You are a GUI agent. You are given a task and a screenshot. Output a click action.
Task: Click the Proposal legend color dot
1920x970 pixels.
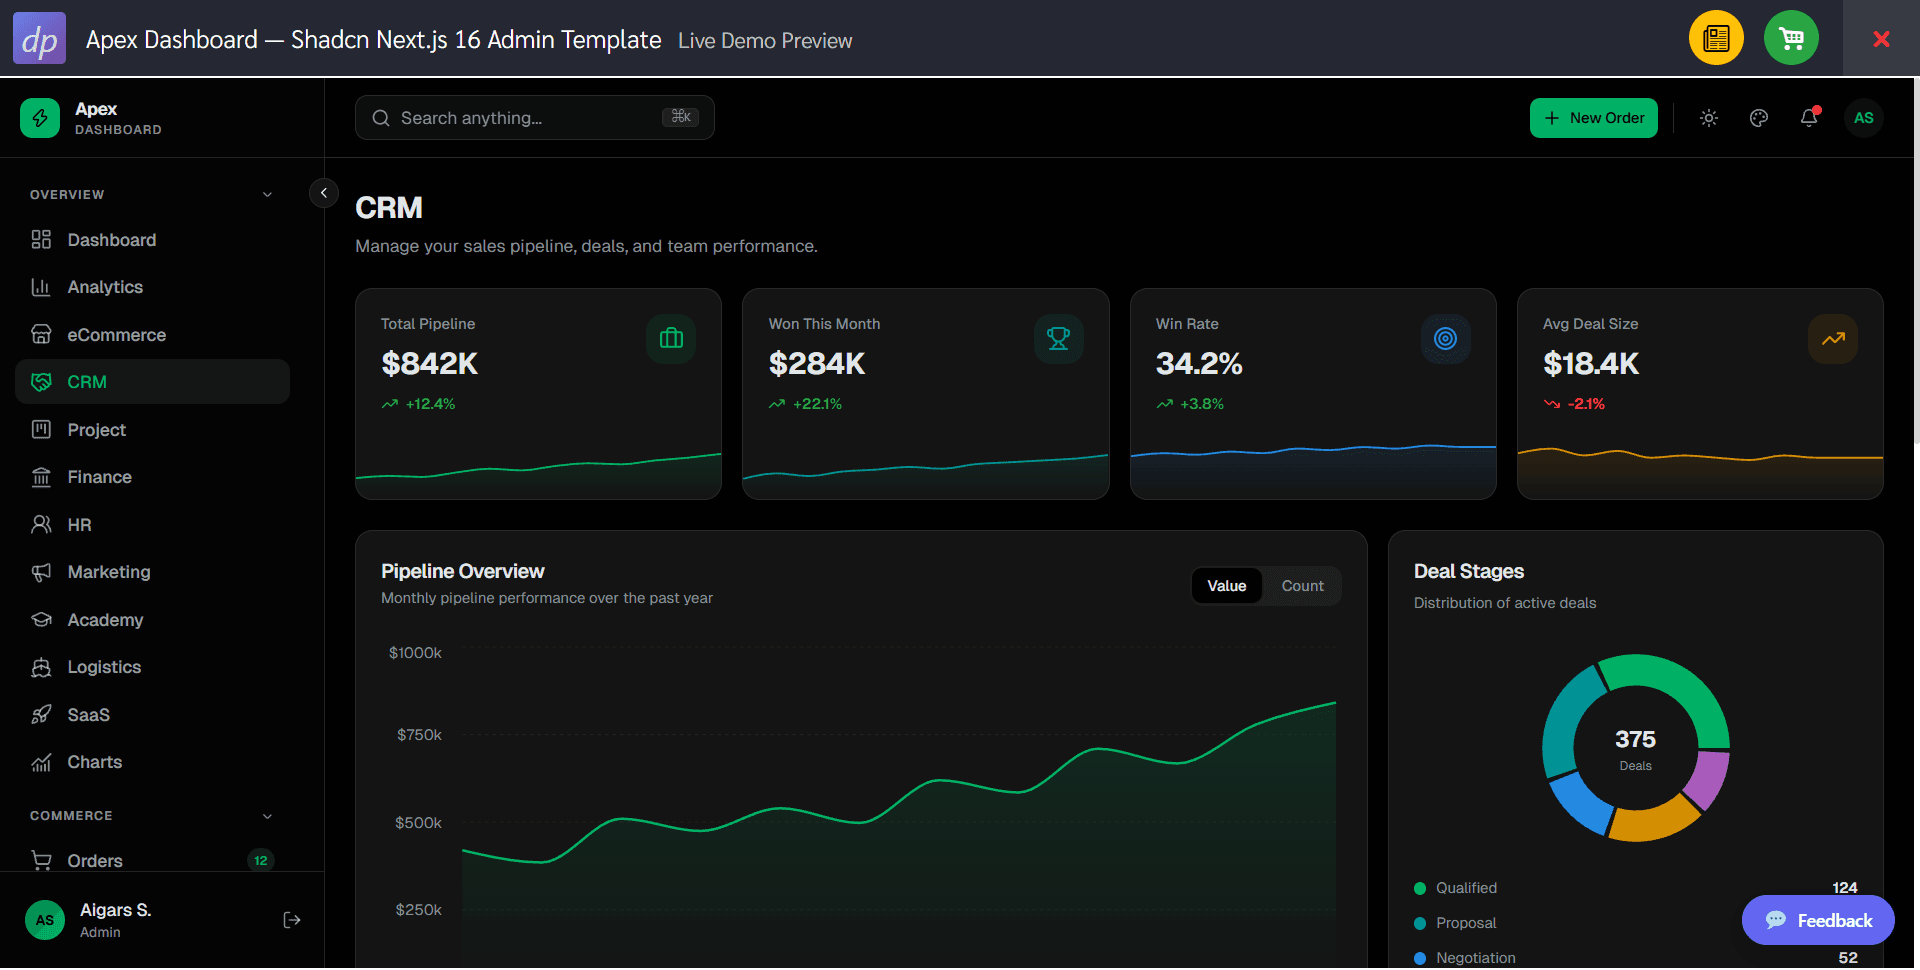click(1420, 923)
